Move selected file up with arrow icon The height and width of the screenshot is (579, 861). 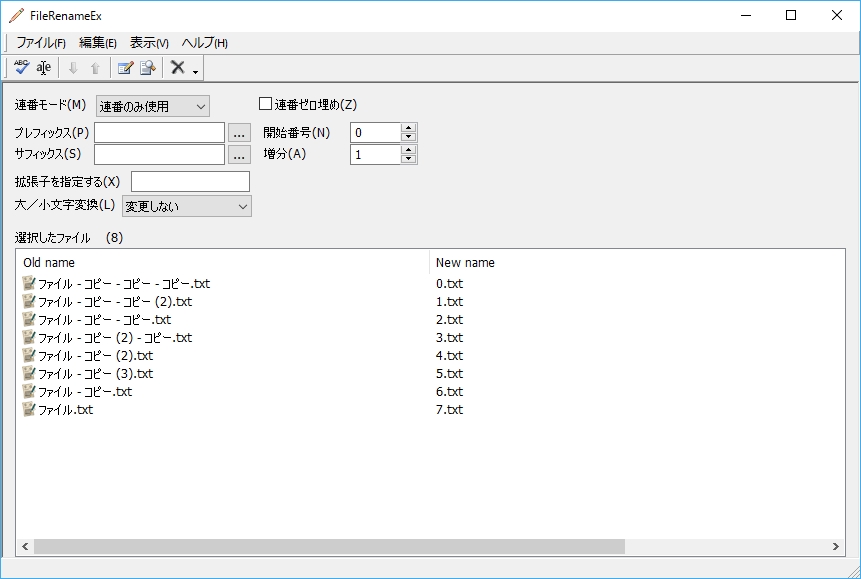point(96,68)
